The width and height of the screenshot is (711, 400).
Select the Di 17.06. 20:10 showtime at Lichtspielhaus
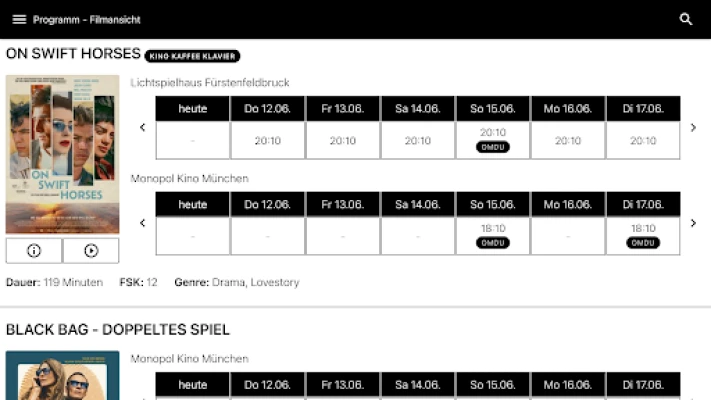pyautogui.click(x=643, y=141)
